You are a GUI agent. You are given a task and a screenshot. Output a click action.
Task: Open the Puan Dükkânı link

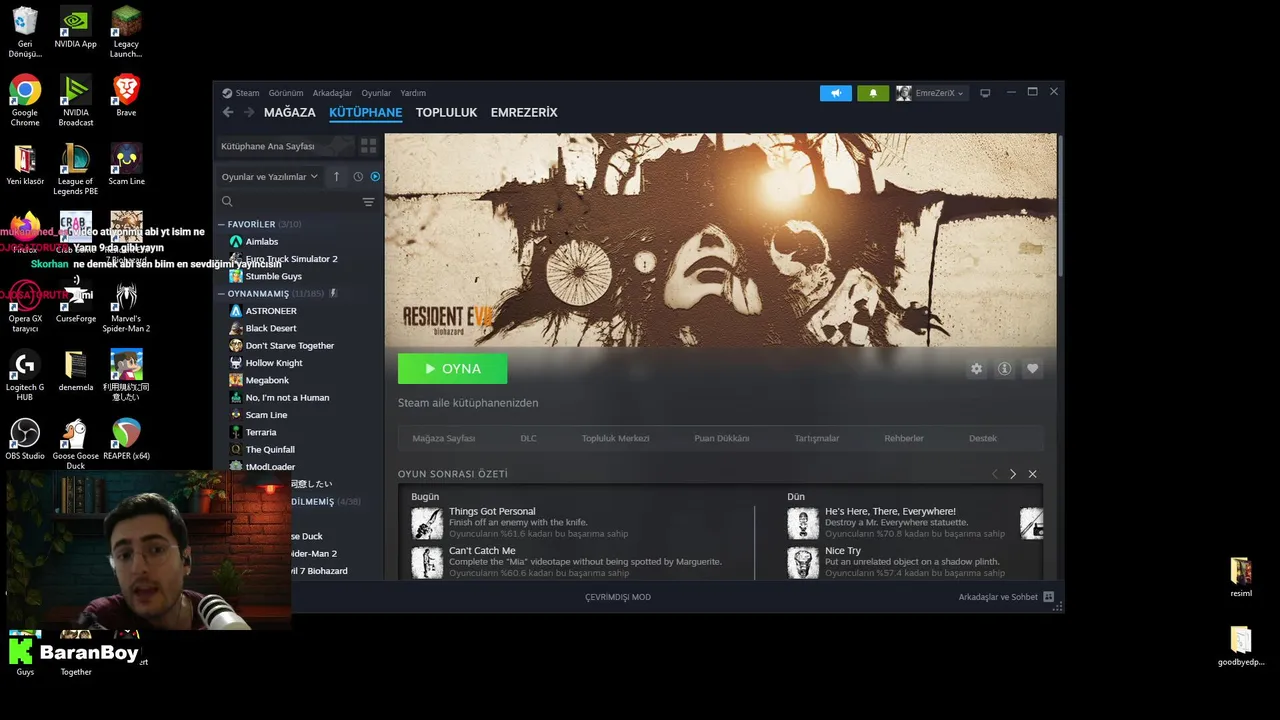pos(722,438)
